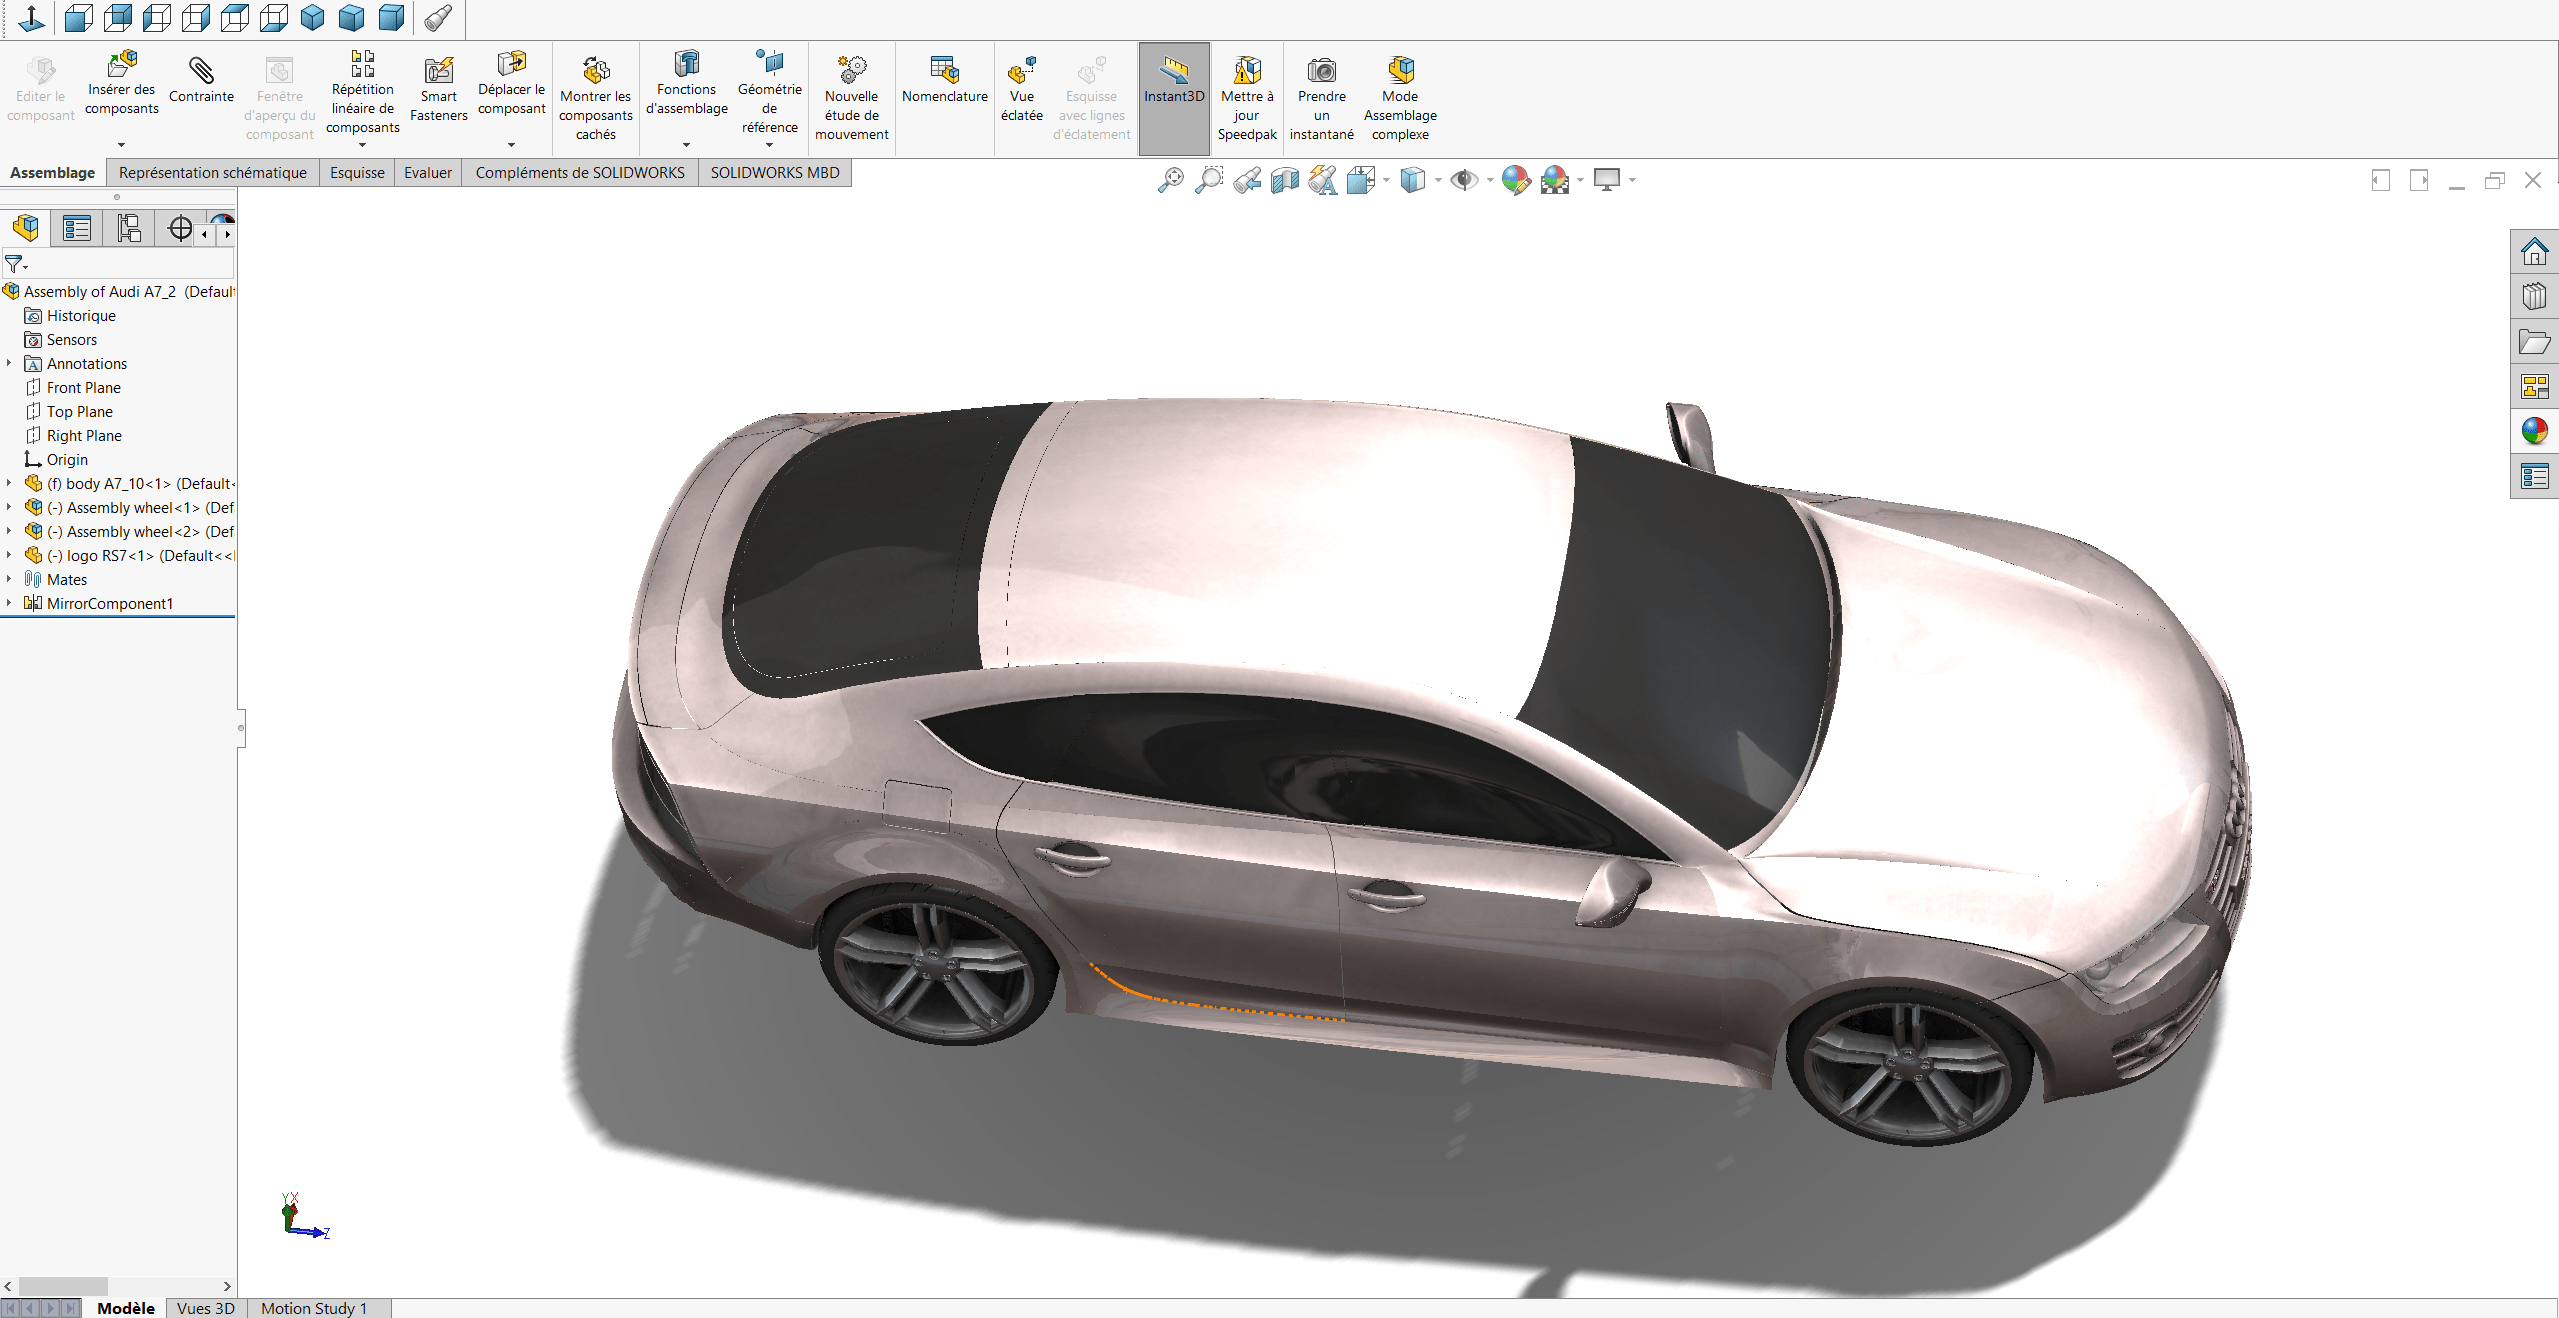Switch to Front view cube icon
The image size is (2559, 1318).
[x=79, y=18]
